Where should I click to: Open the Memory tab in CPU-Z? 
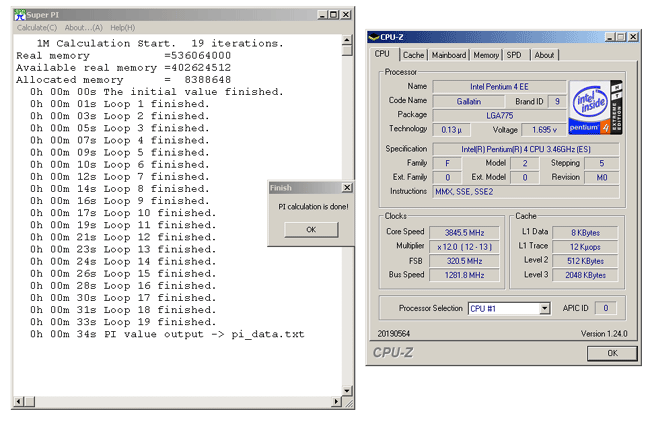coord(486,55)
